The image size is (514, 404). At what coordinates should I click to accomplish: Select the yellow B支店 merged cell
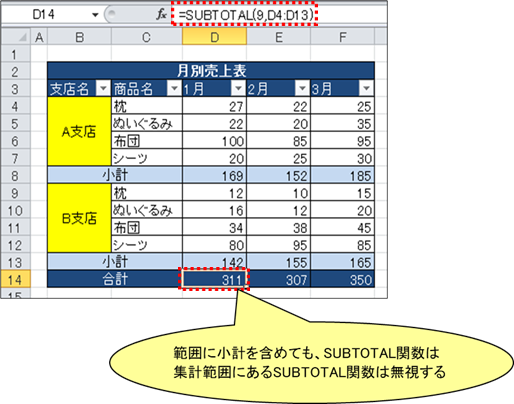pos(79,218)
